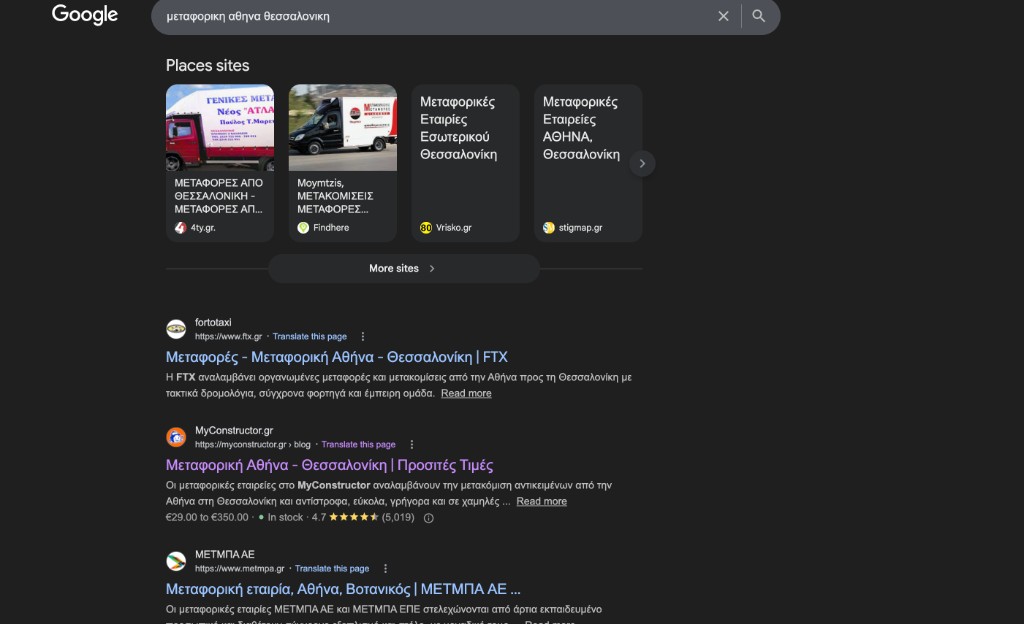Open the 4ty.gr red truck place card
This screenshot has height=624, width=1024.
point(220,162)
